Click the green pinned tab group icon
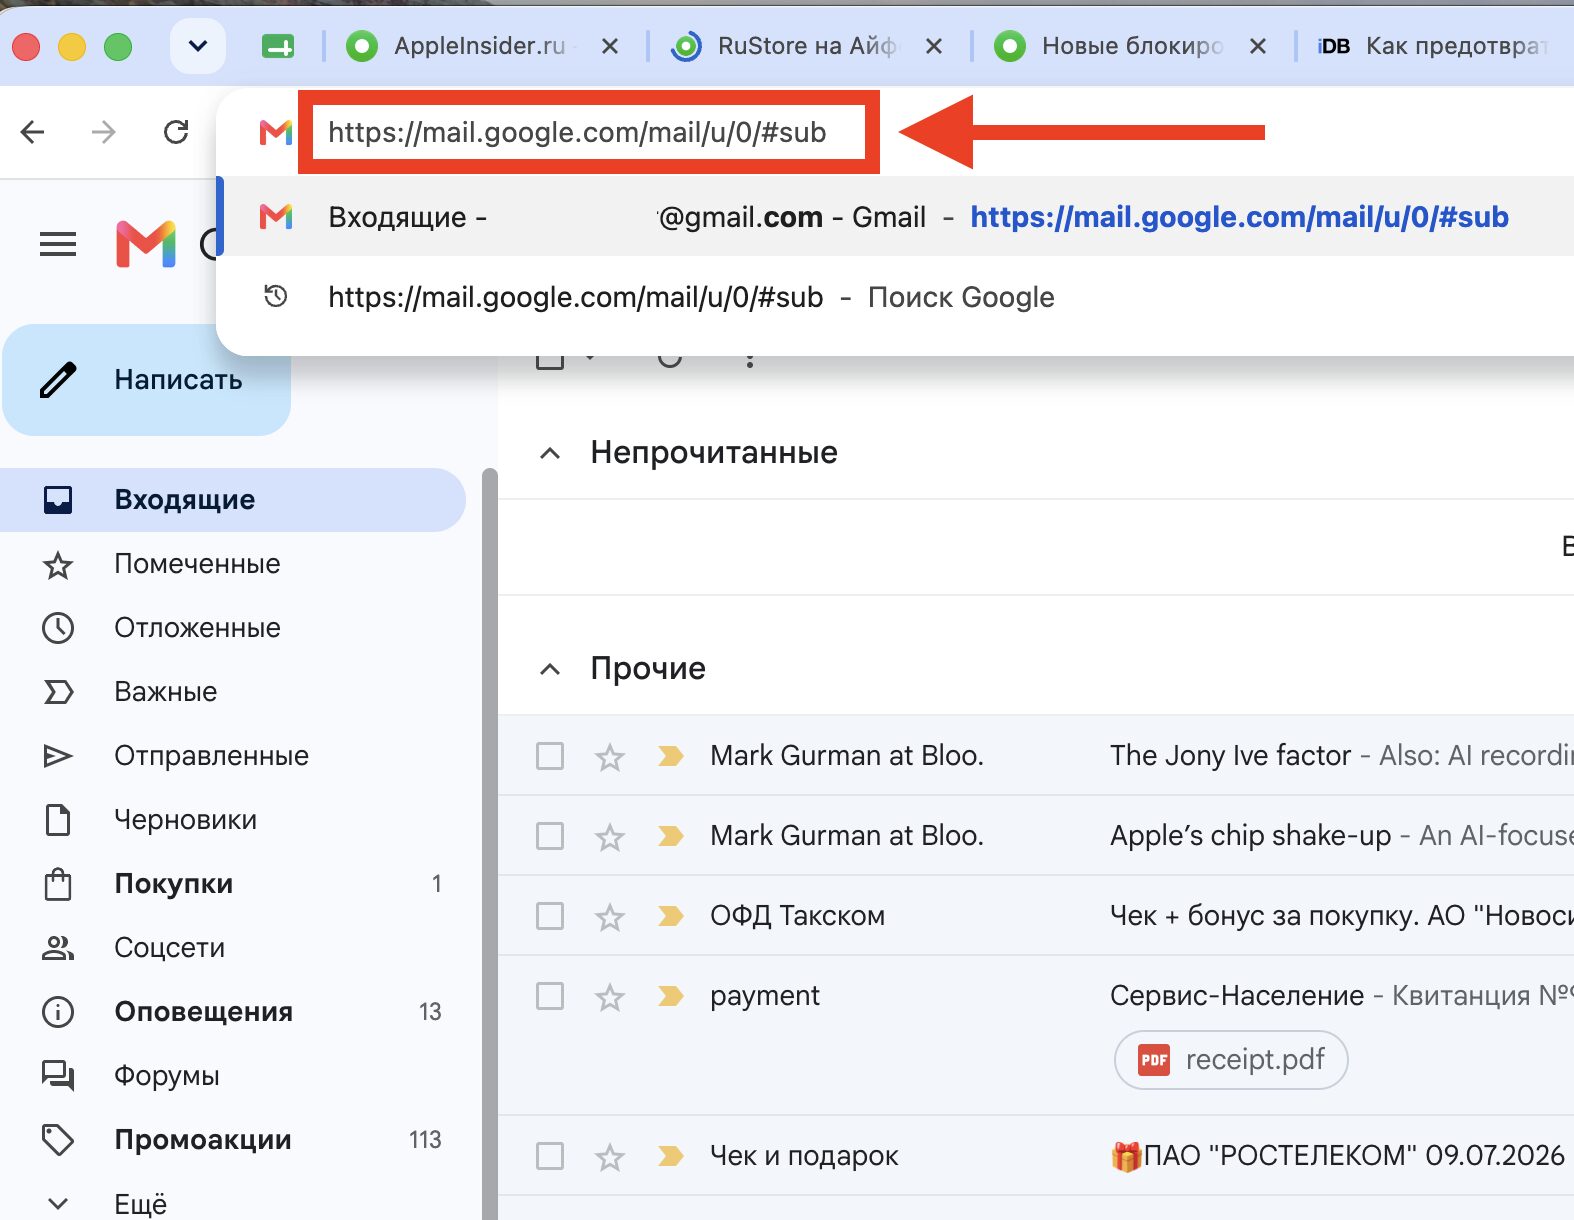The image size is (1574, 1220). click(278, 46)
